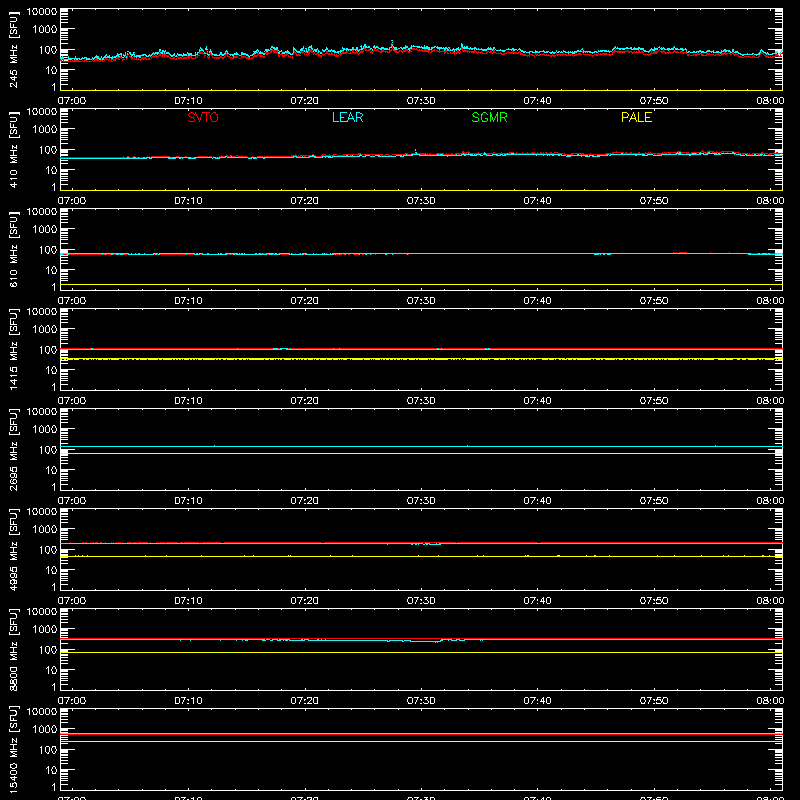Click the red SVTO legend label
Viewport: 800px width, 800px height.
point(203,117)
